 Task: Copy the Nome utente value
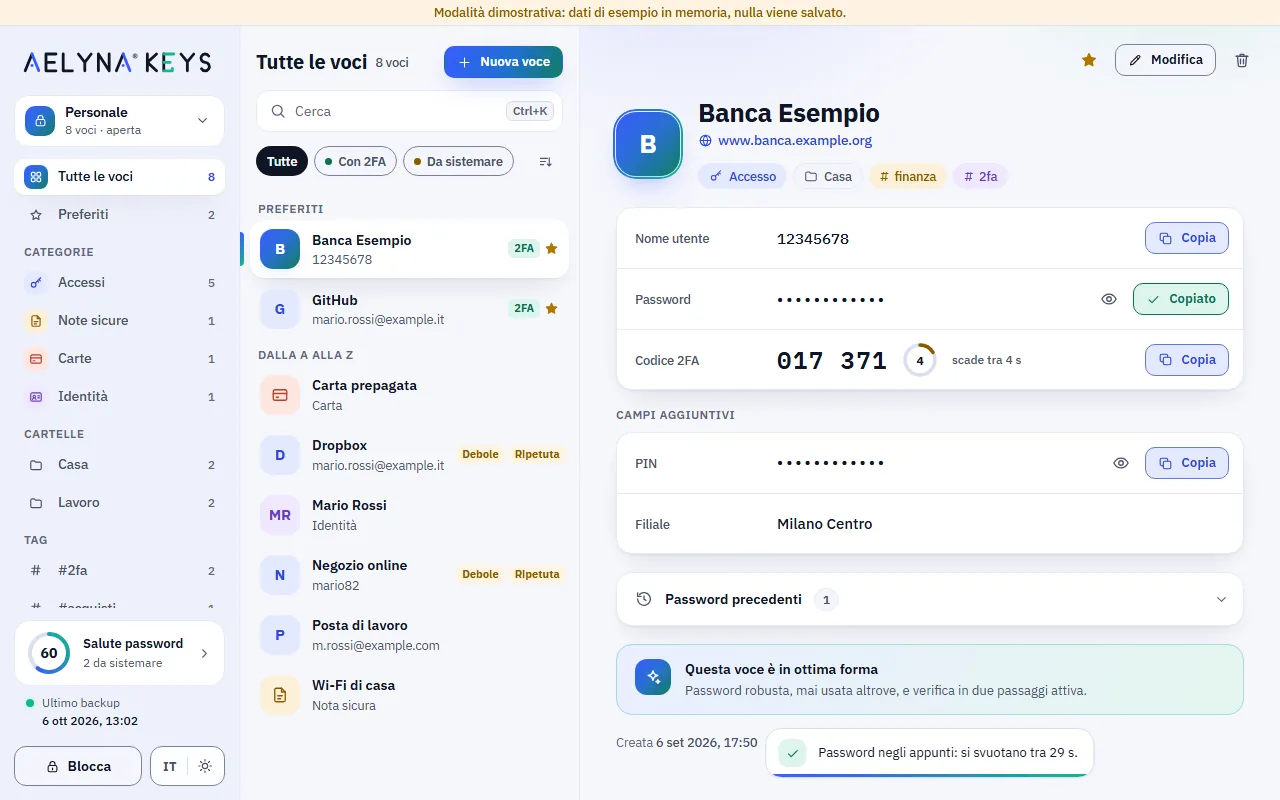(x=1187, y=238)
